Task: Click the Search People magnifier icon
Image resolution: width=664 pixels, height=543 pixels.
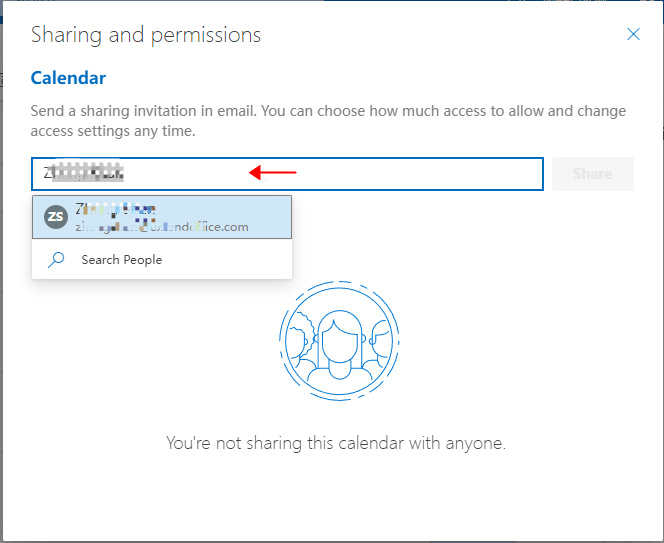Action: (x=57, y=260)
